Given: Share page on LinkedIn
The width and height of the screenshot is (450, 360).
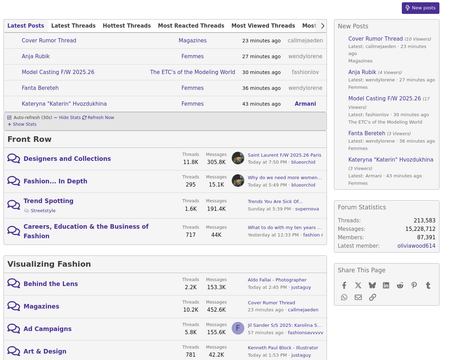Looking at the screenshot, I should 386,285.
